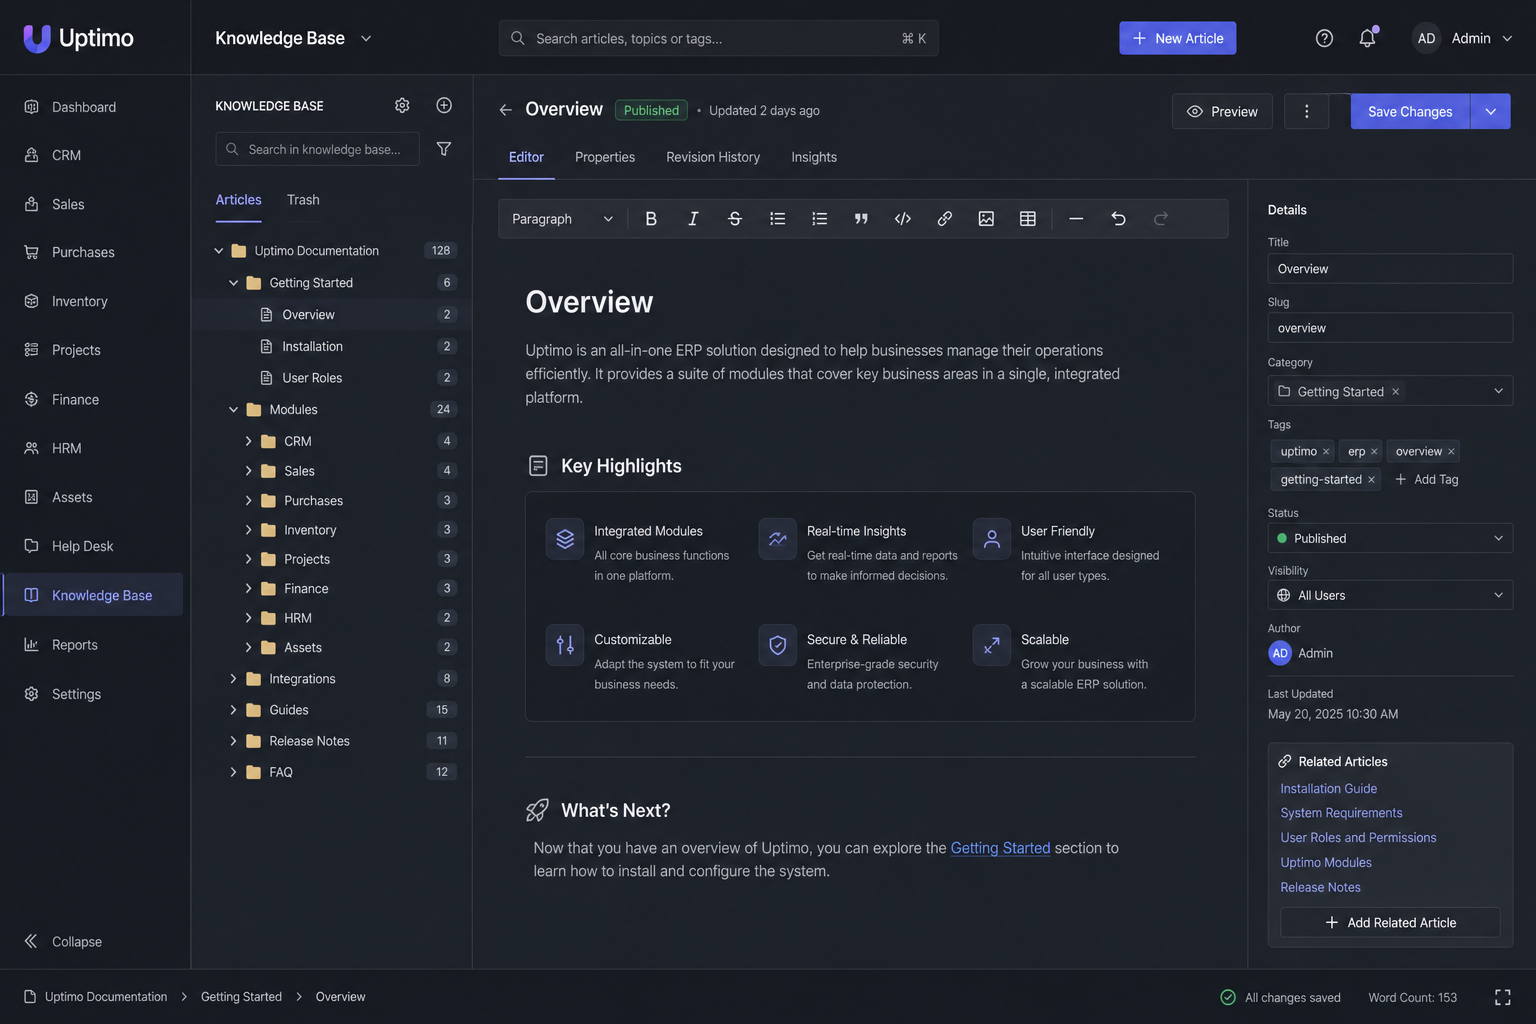Go back using the arrow beside Overview
Image resolution: width=1536 pixels, height=1024 pixels.
pos(506,110)
